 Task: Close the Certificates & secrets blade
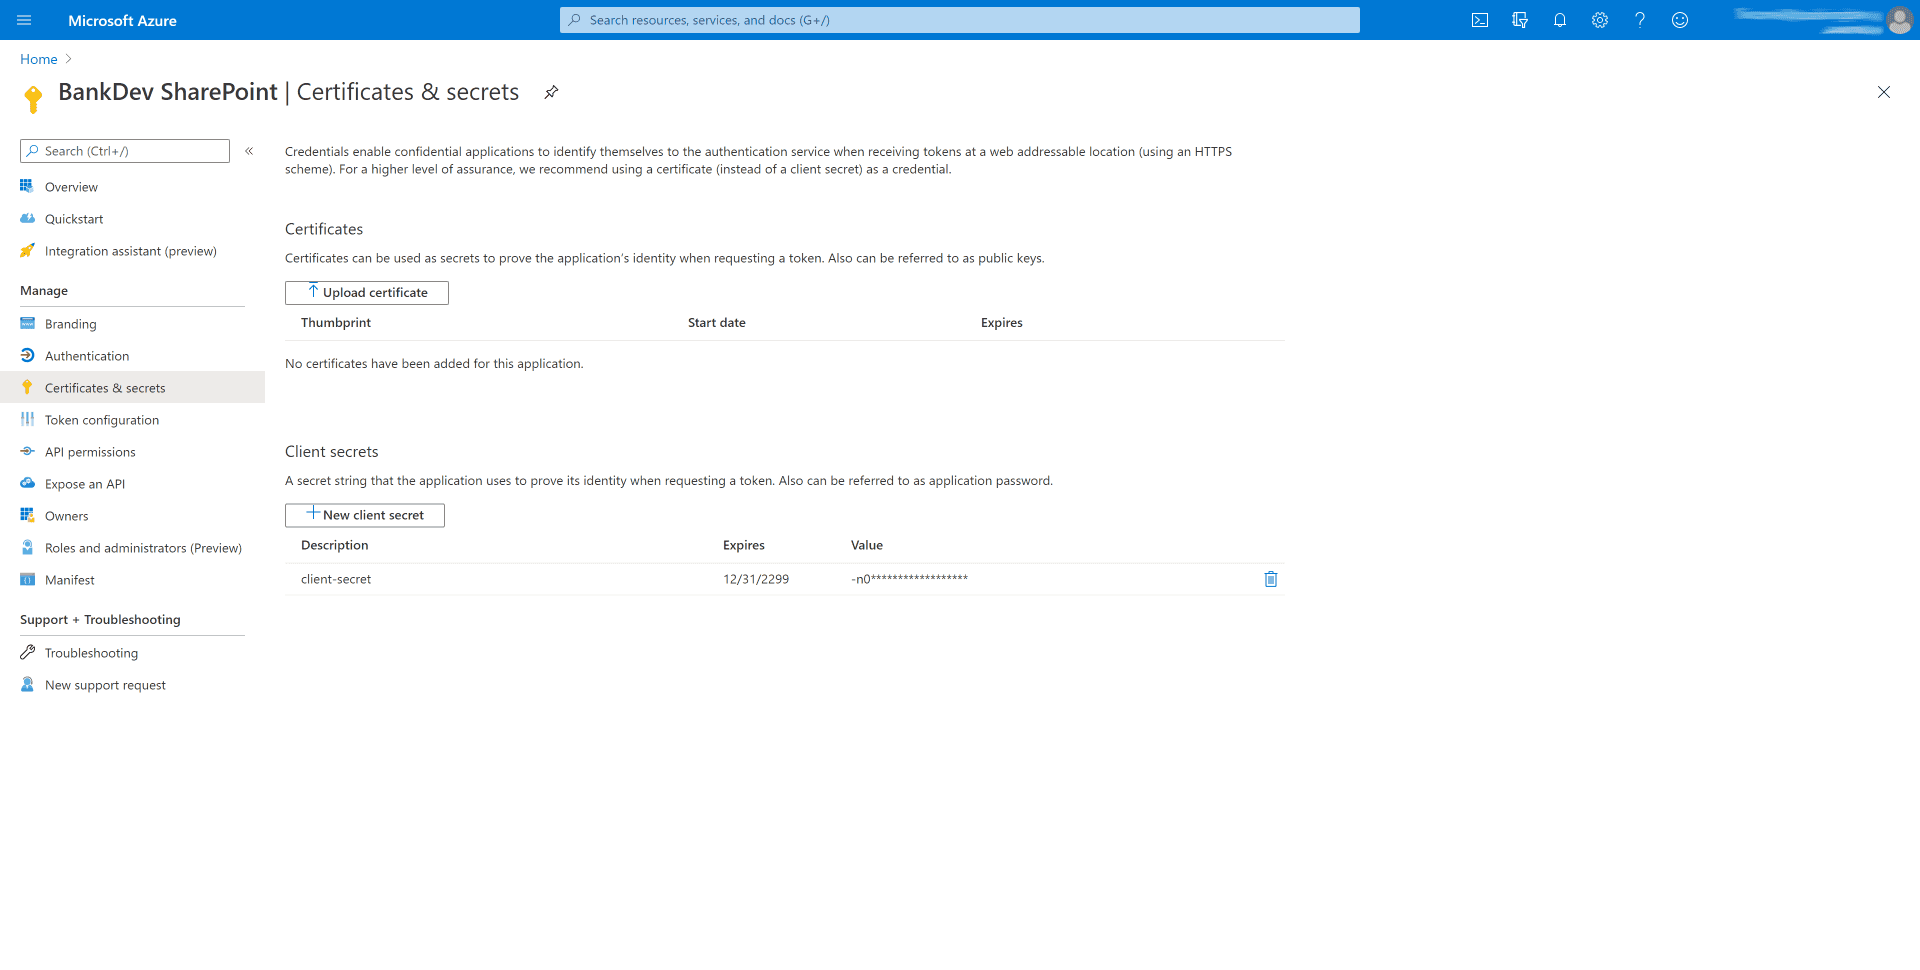coord(1884,92)
